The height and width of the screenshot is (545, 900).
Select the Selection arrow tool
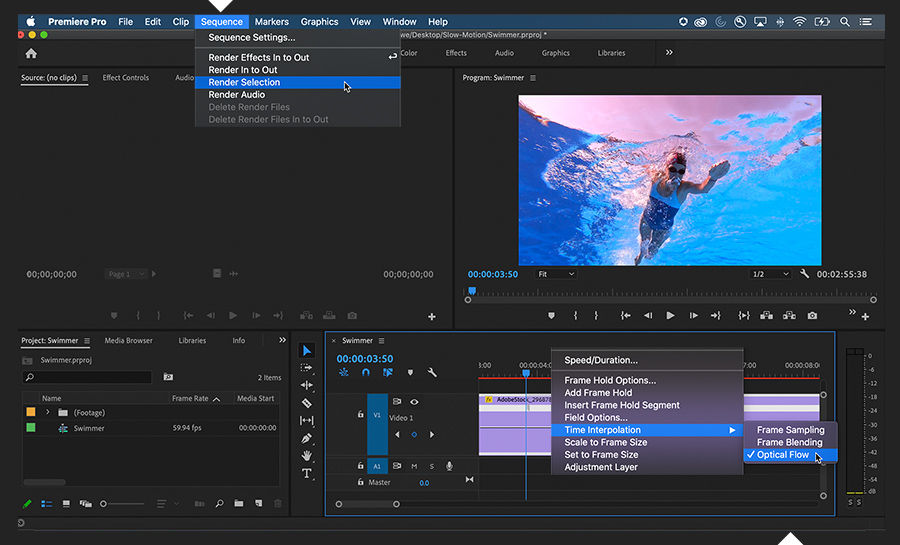tap(307, 351)
